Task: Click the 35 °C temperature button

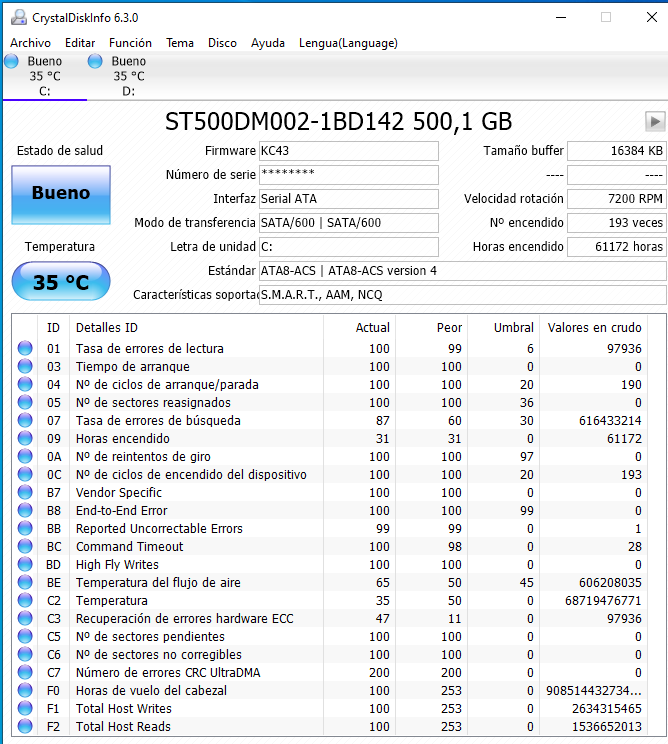Action: [x=61, y=282]
